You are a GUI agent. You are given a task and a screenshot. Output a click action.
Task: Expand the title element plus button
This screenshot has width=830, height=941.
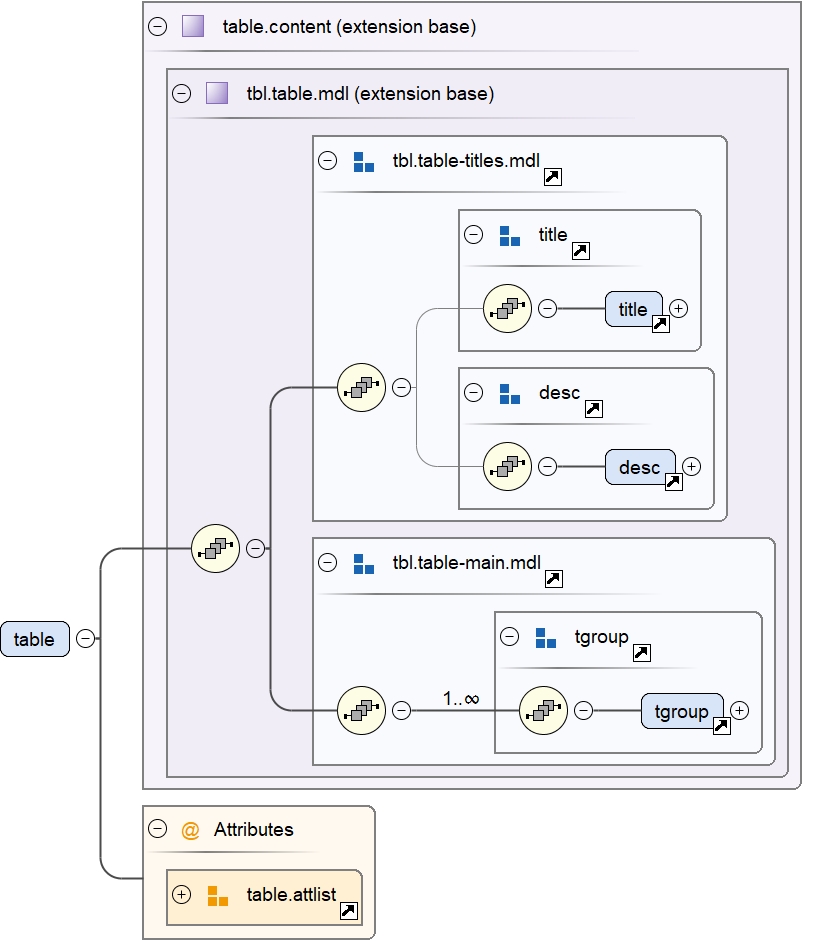(x=678, y=308)
